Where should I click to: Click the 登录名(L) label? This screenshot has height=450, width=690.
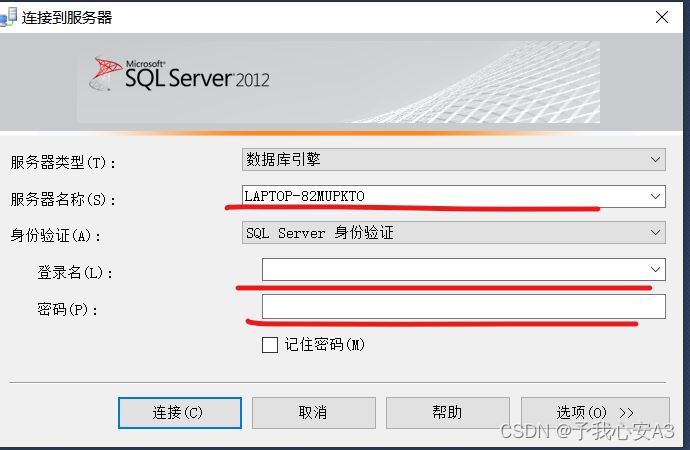75,273
